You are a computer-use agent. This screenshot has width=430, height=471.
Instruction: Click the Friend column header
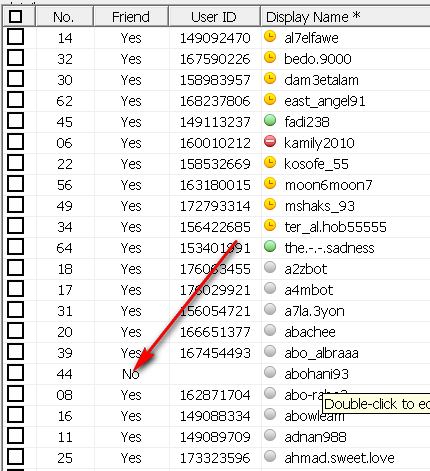pyautogui.click(x=131, y=17)
